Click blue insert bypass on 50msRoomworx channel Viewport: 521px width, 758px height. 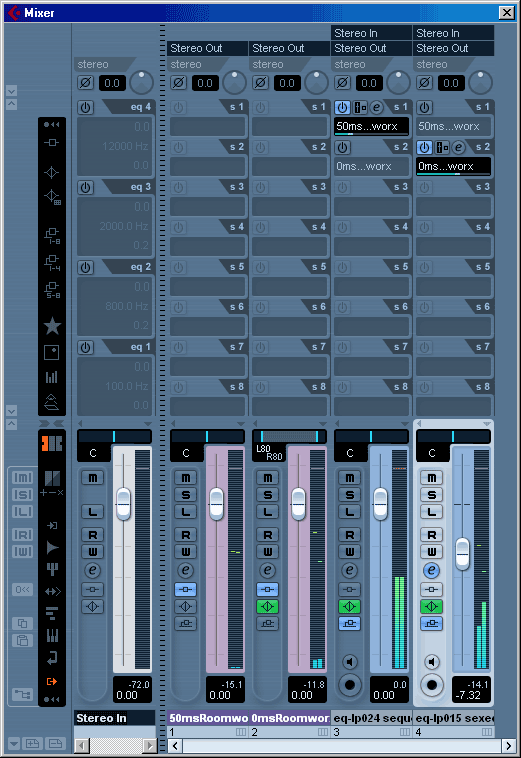[186, 589]
